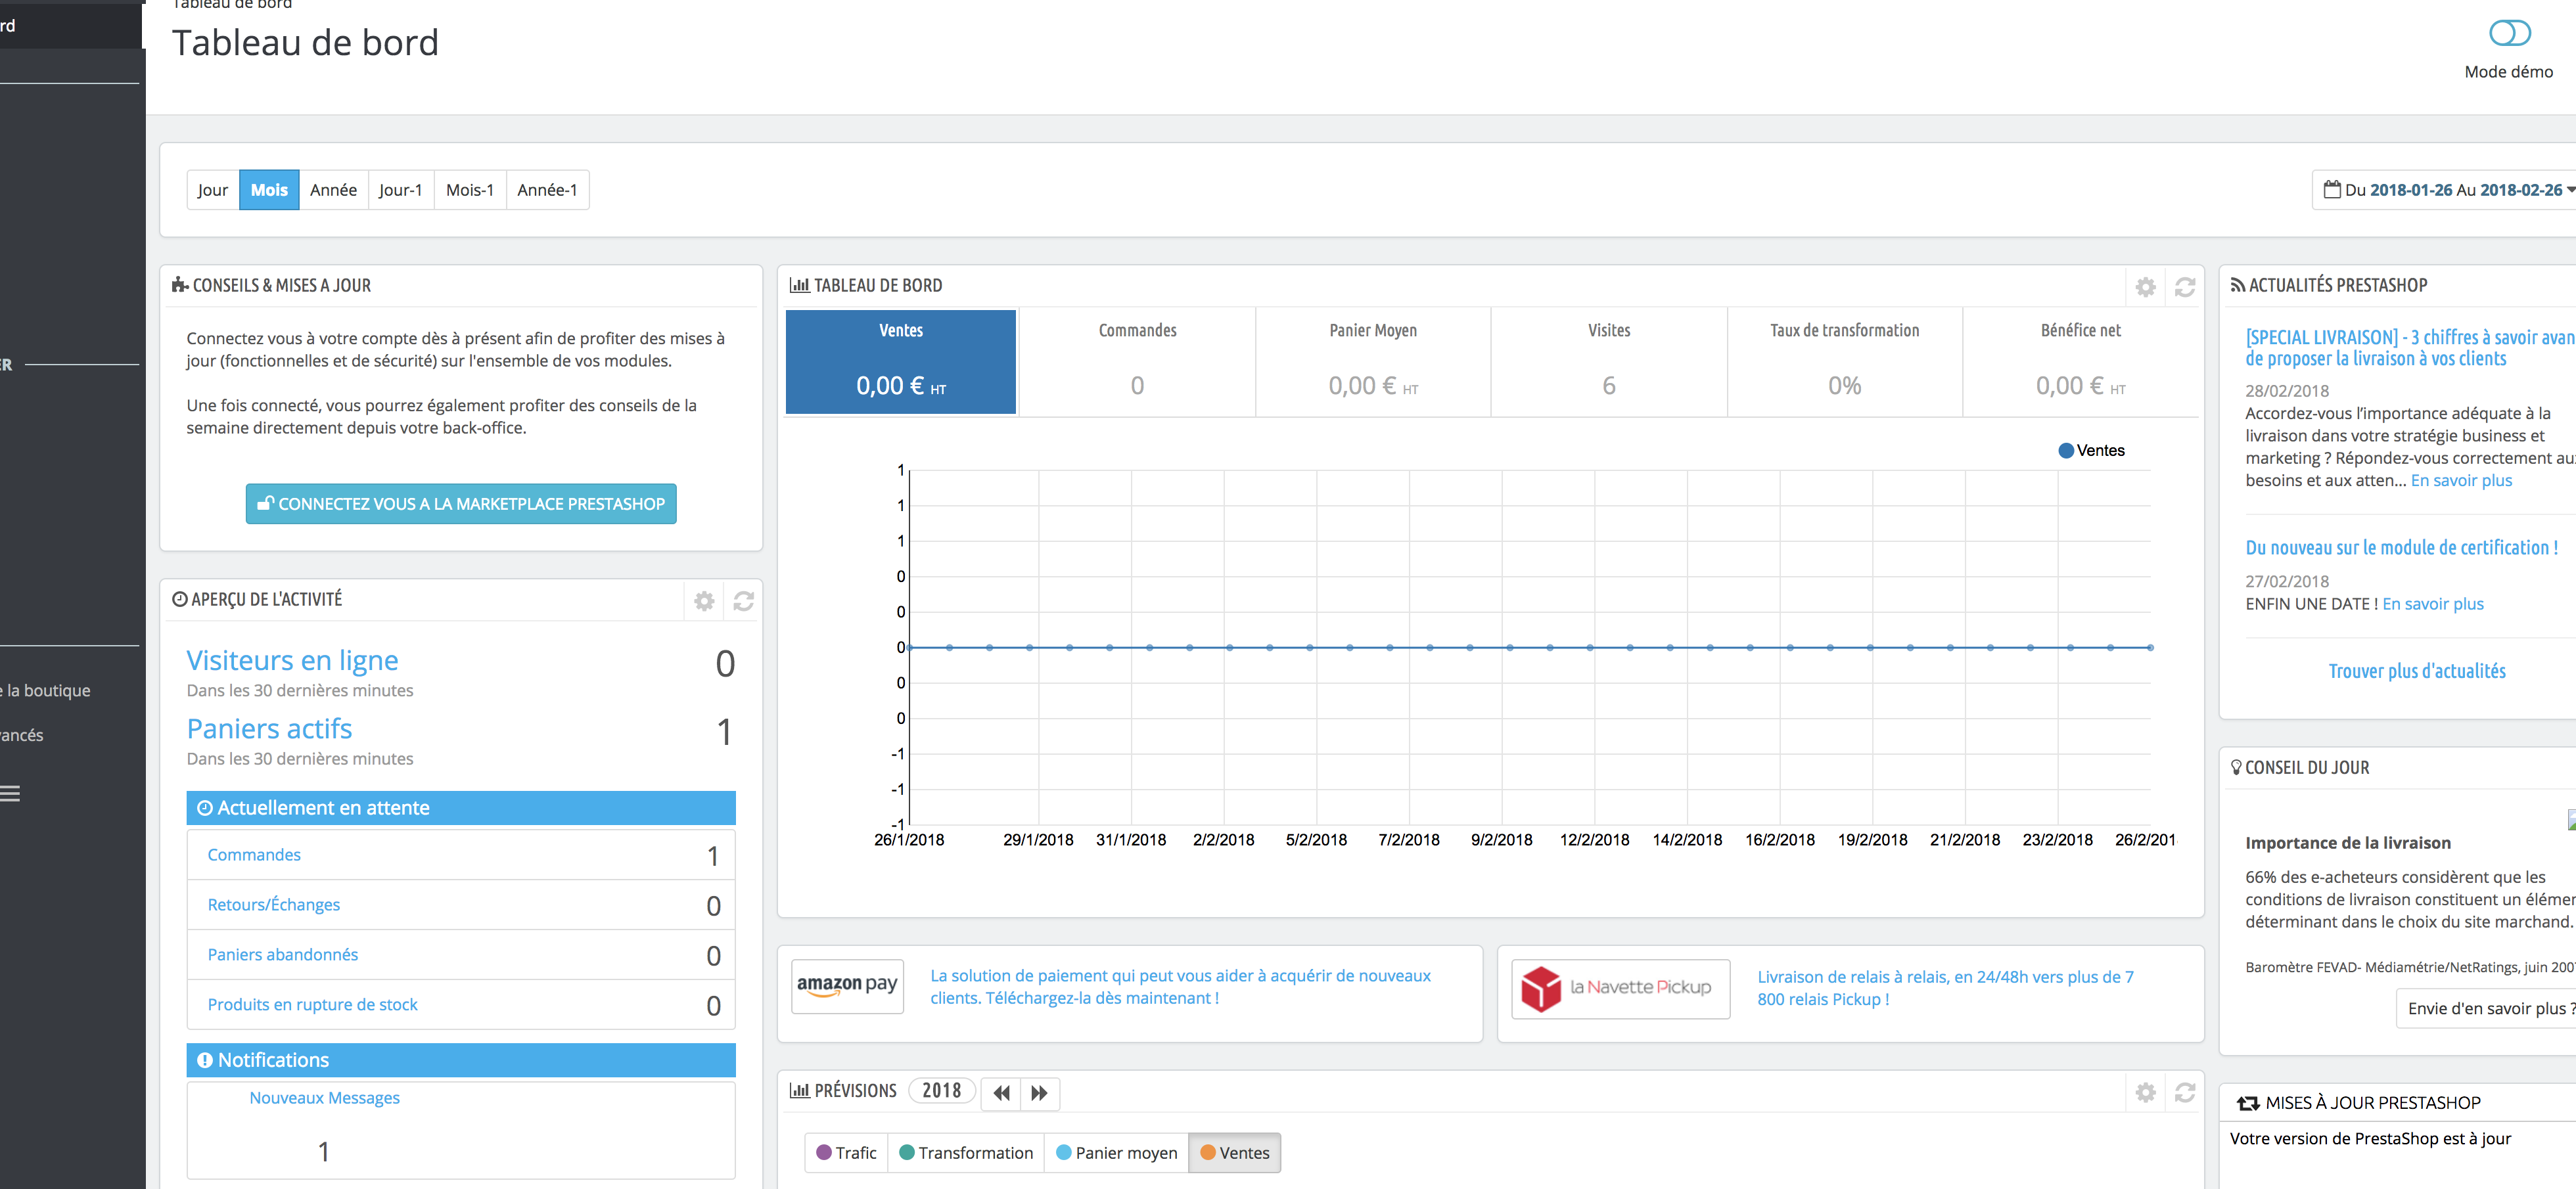The height and width of the screenshot is (1189, 2576).
Task: Toggle Transformation series in Prévisions chart
Action: click(965, 1153)
